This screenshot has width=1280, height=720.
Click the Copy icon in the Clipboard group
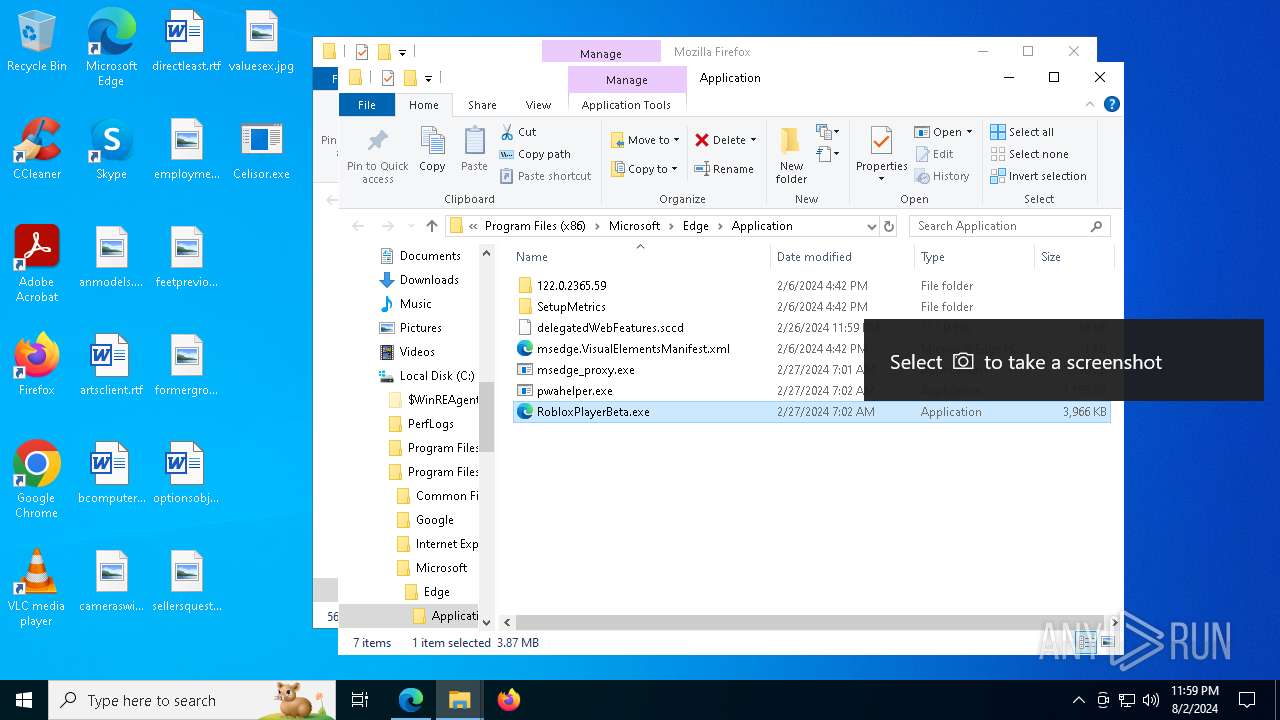point(432,150)
